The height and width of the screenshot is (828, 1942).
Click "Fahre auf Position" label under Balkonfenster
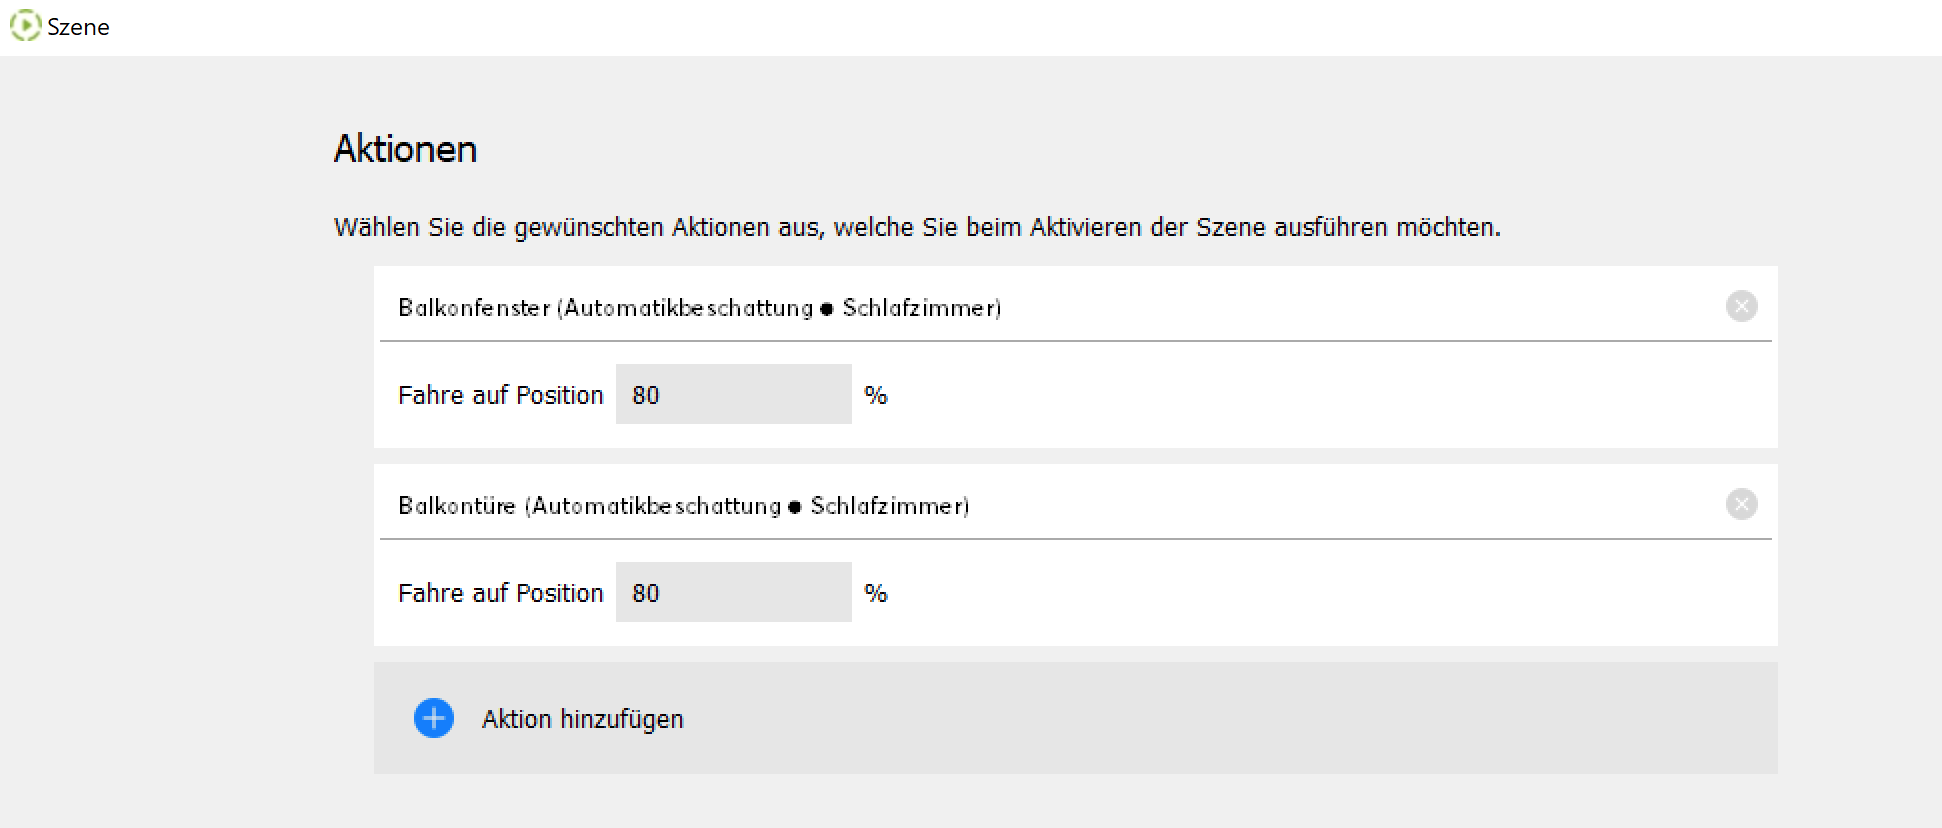click(500, 395)
